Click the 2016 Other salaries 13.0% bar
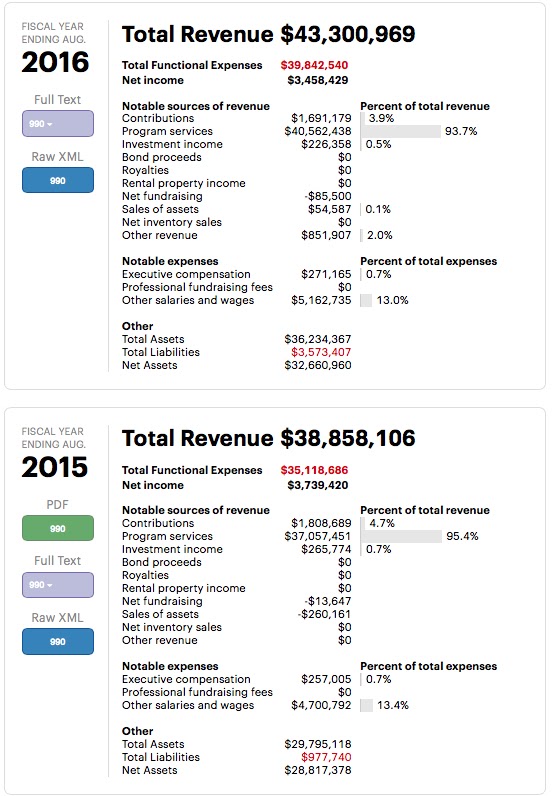This screenshot has height=796, width=552. [366, 301]
